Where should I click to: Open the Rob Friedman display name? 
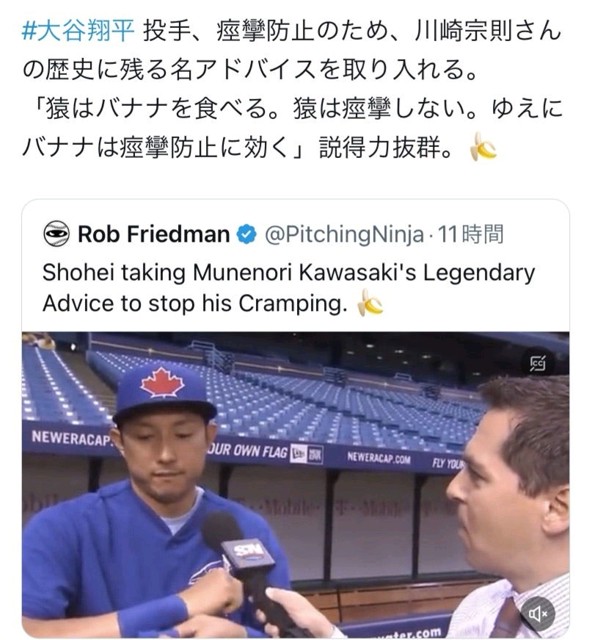pos(154,234)
